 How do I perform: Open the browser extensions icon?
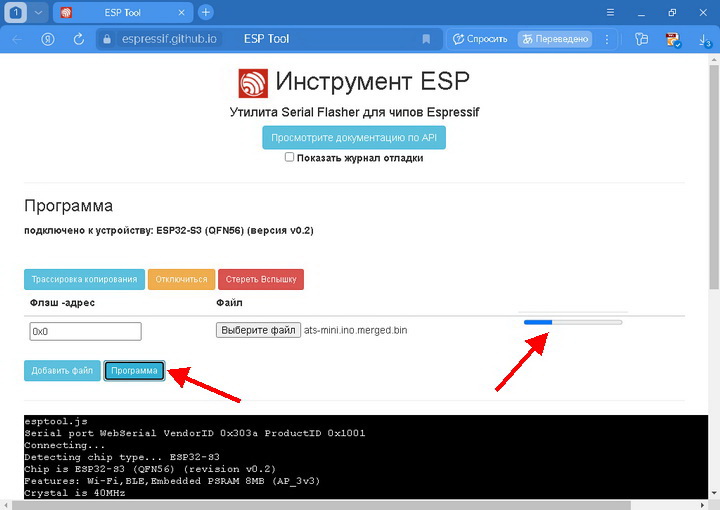pyautogui.click(x=641, y=39)
